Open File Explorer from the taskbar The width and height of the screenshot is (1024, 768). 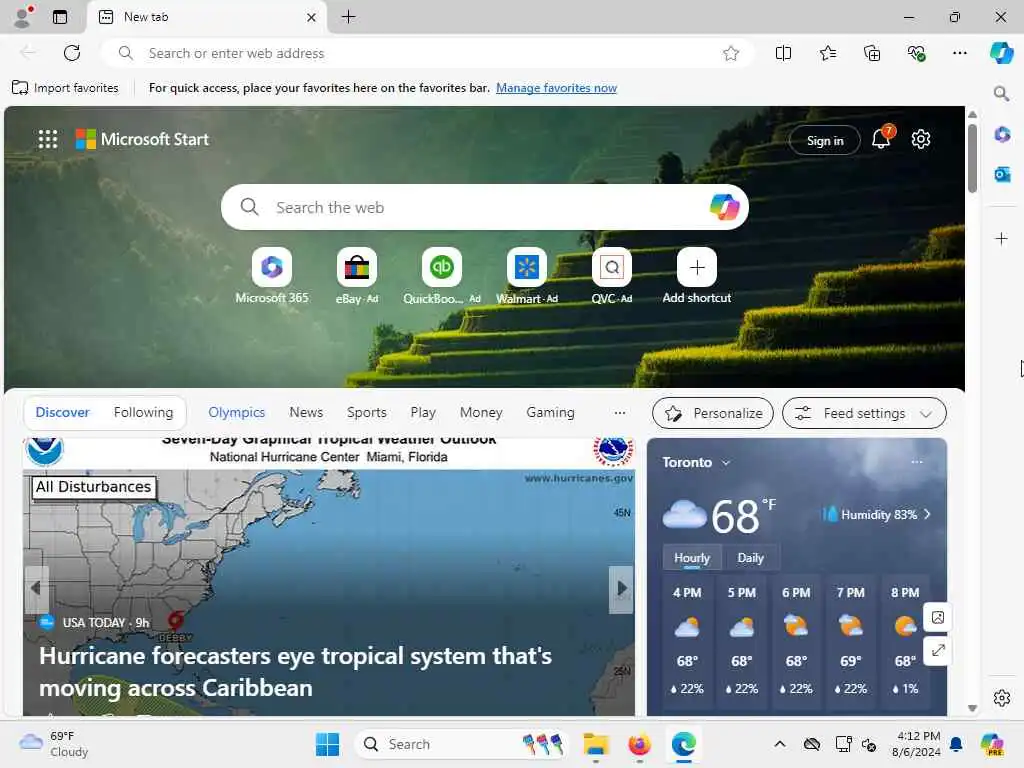point(596,744)
